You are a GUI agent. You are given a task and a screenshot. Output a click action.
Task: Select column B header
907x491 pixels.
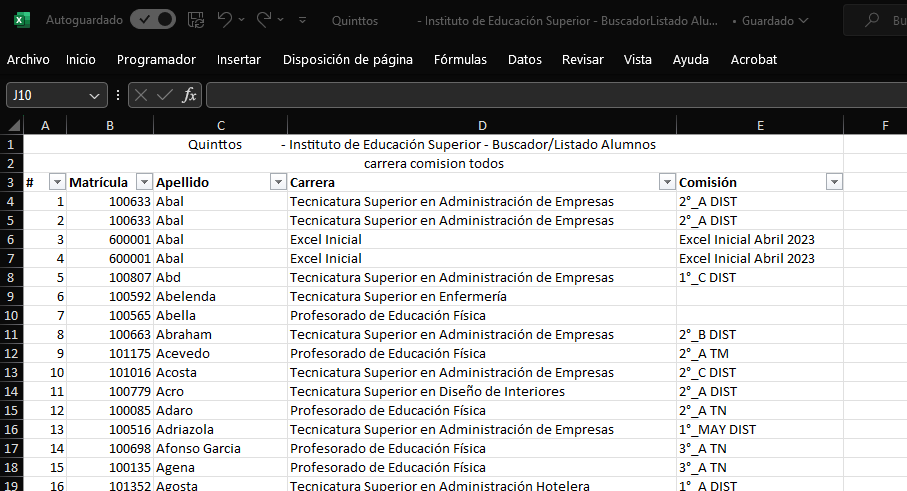110,125
